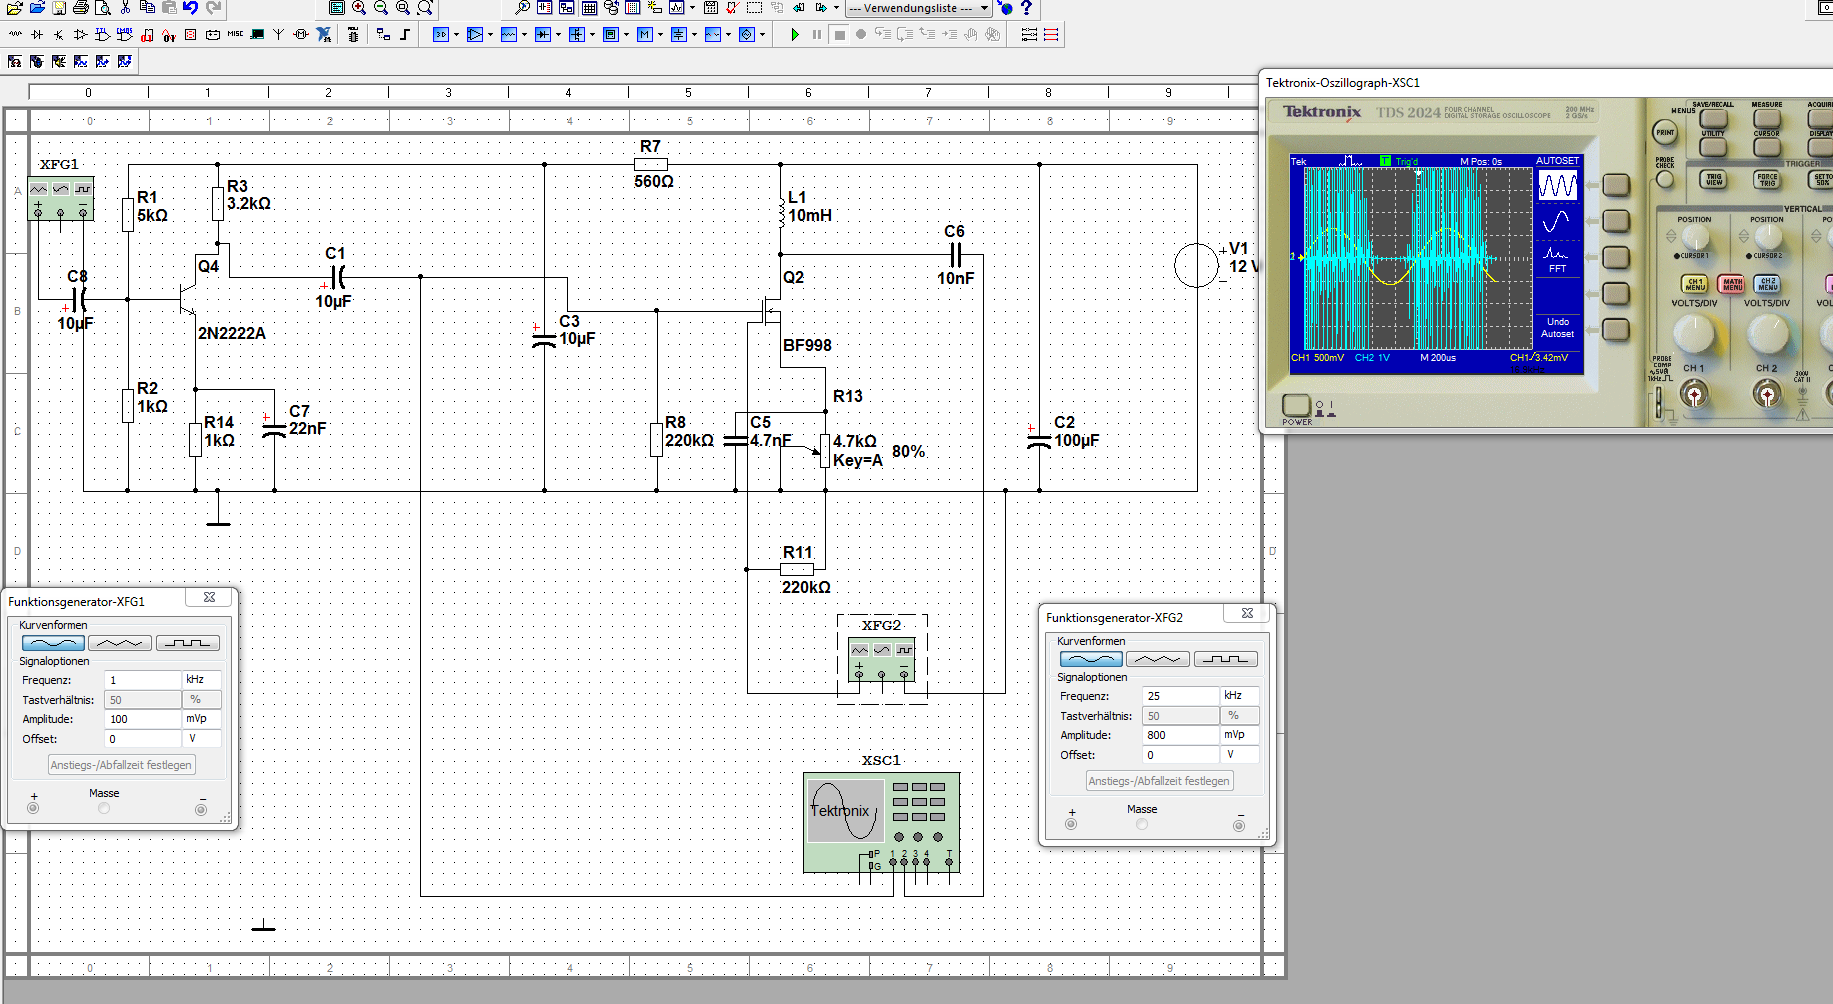
Task: Open the spreadsheet view icon
Action: [589, 7]
